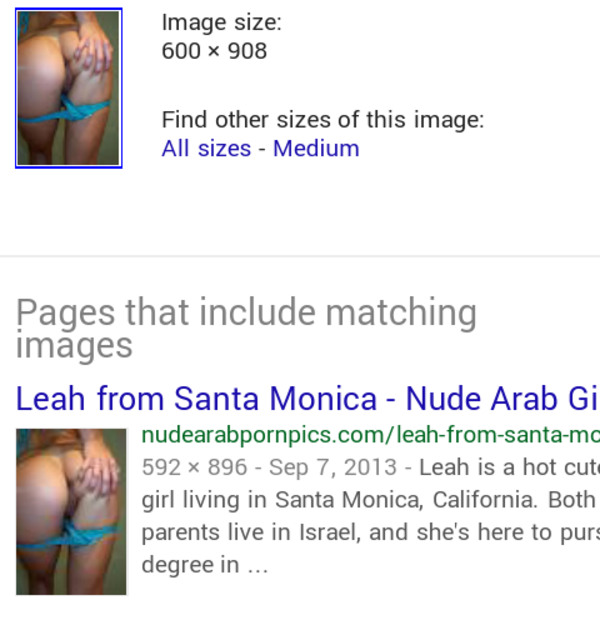Click the result snippet mentioning Santa Monica, California
This screenshot has width=600, height=620.
[x=371, y=516]
